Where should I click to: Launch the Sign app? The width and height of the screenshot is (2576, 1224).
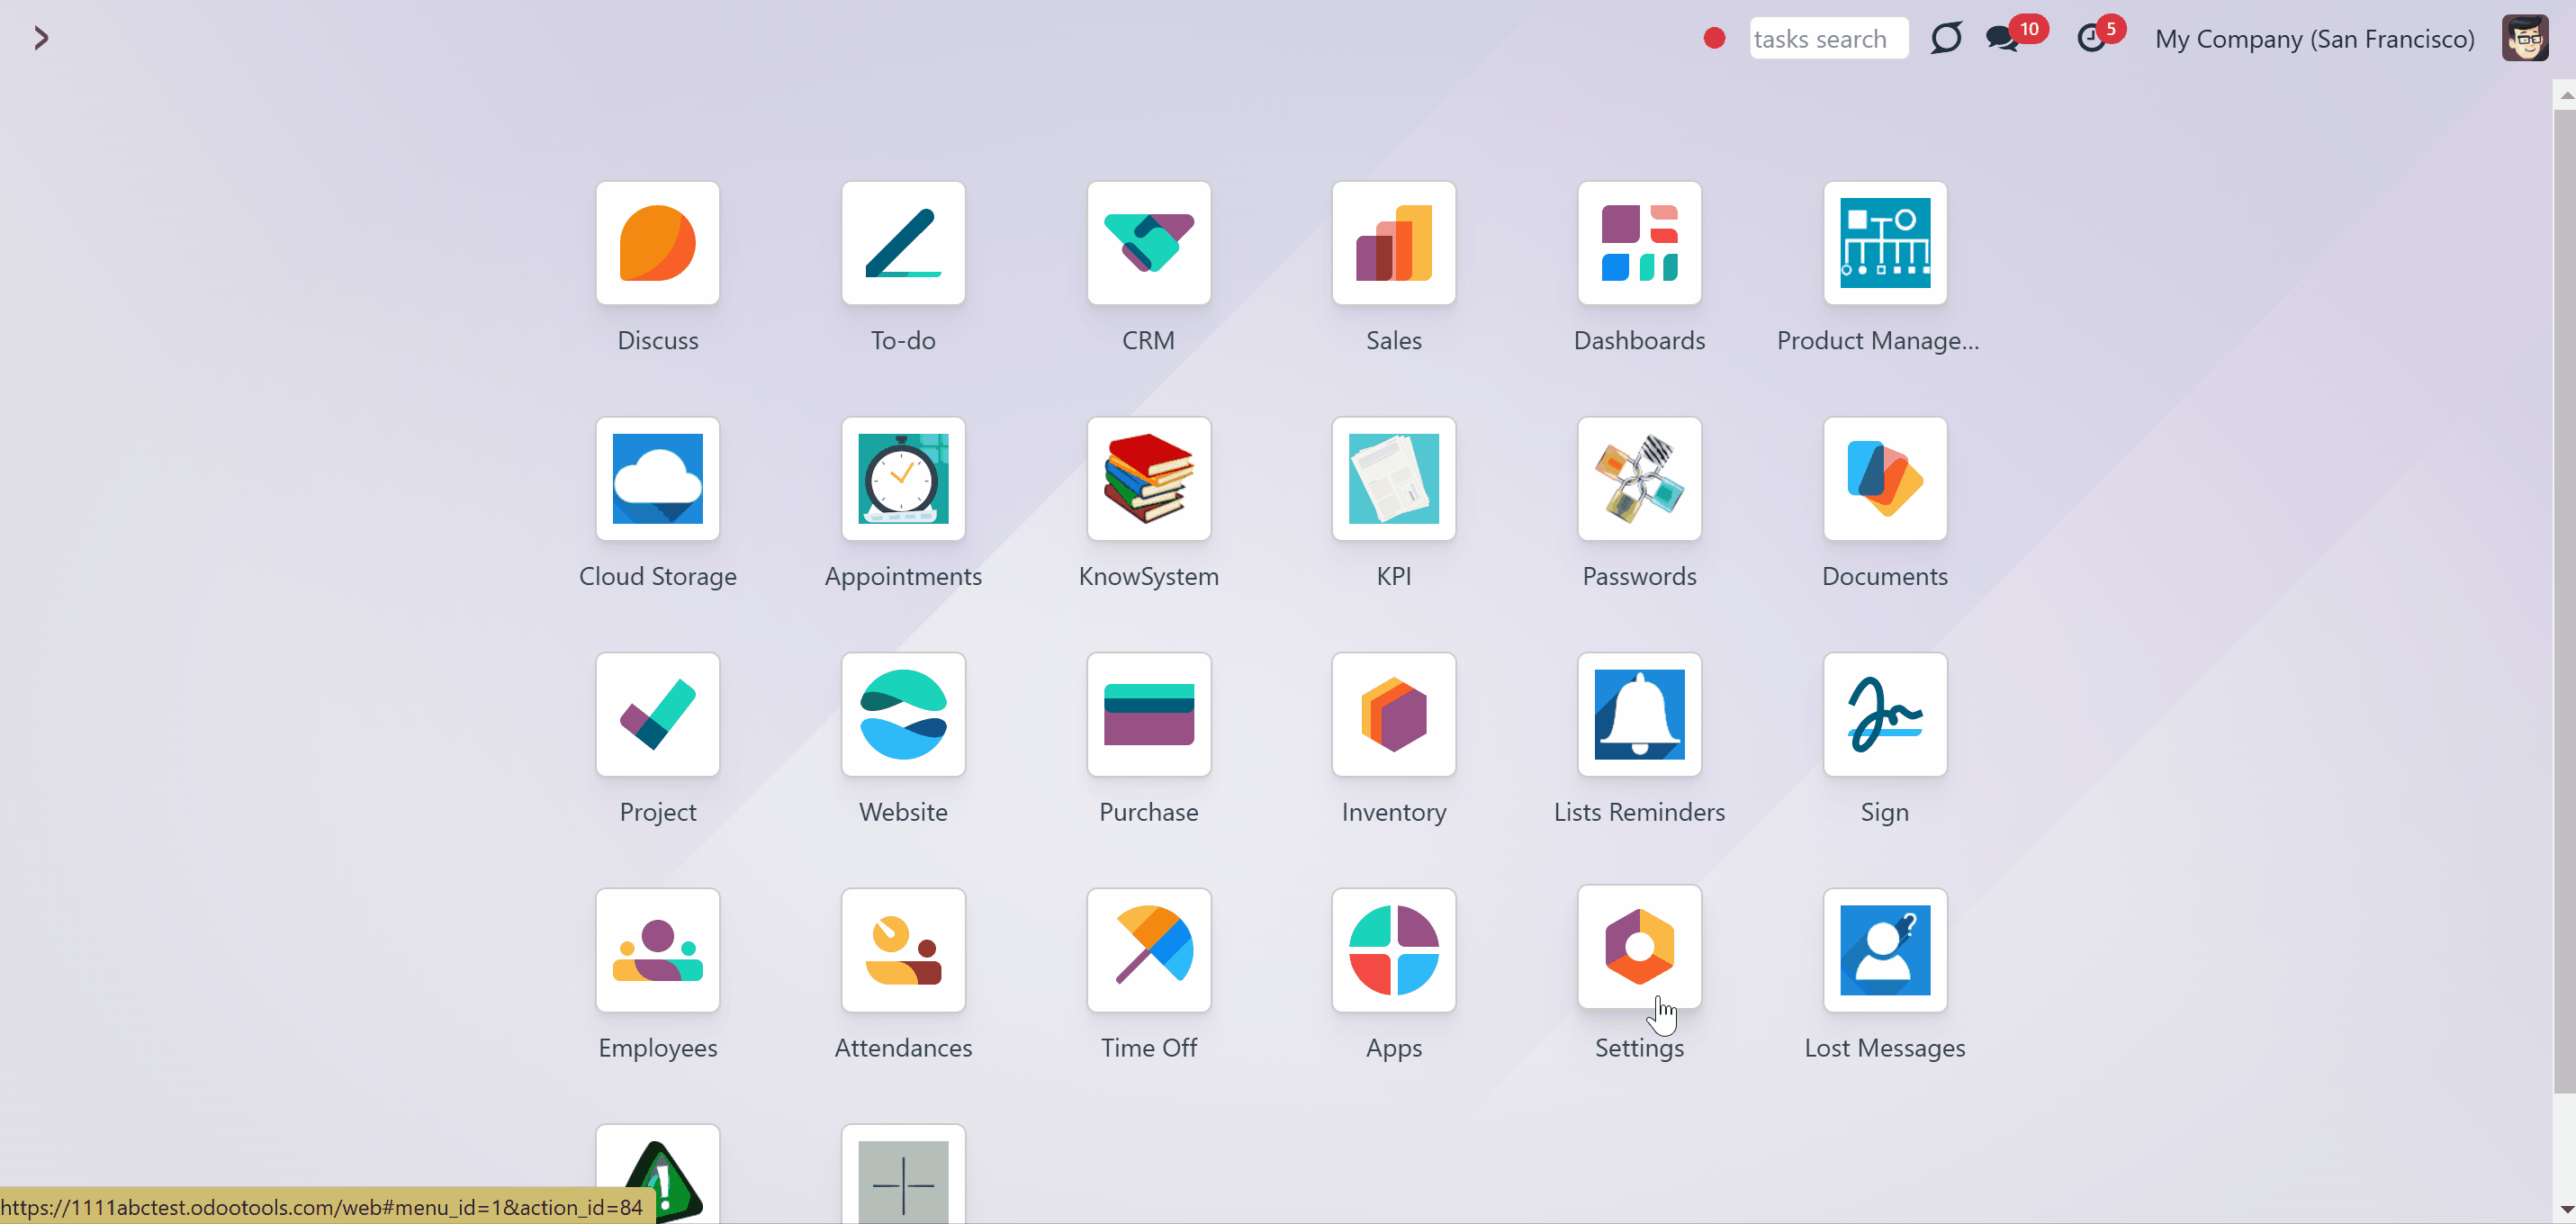[x=1884, y=715]
